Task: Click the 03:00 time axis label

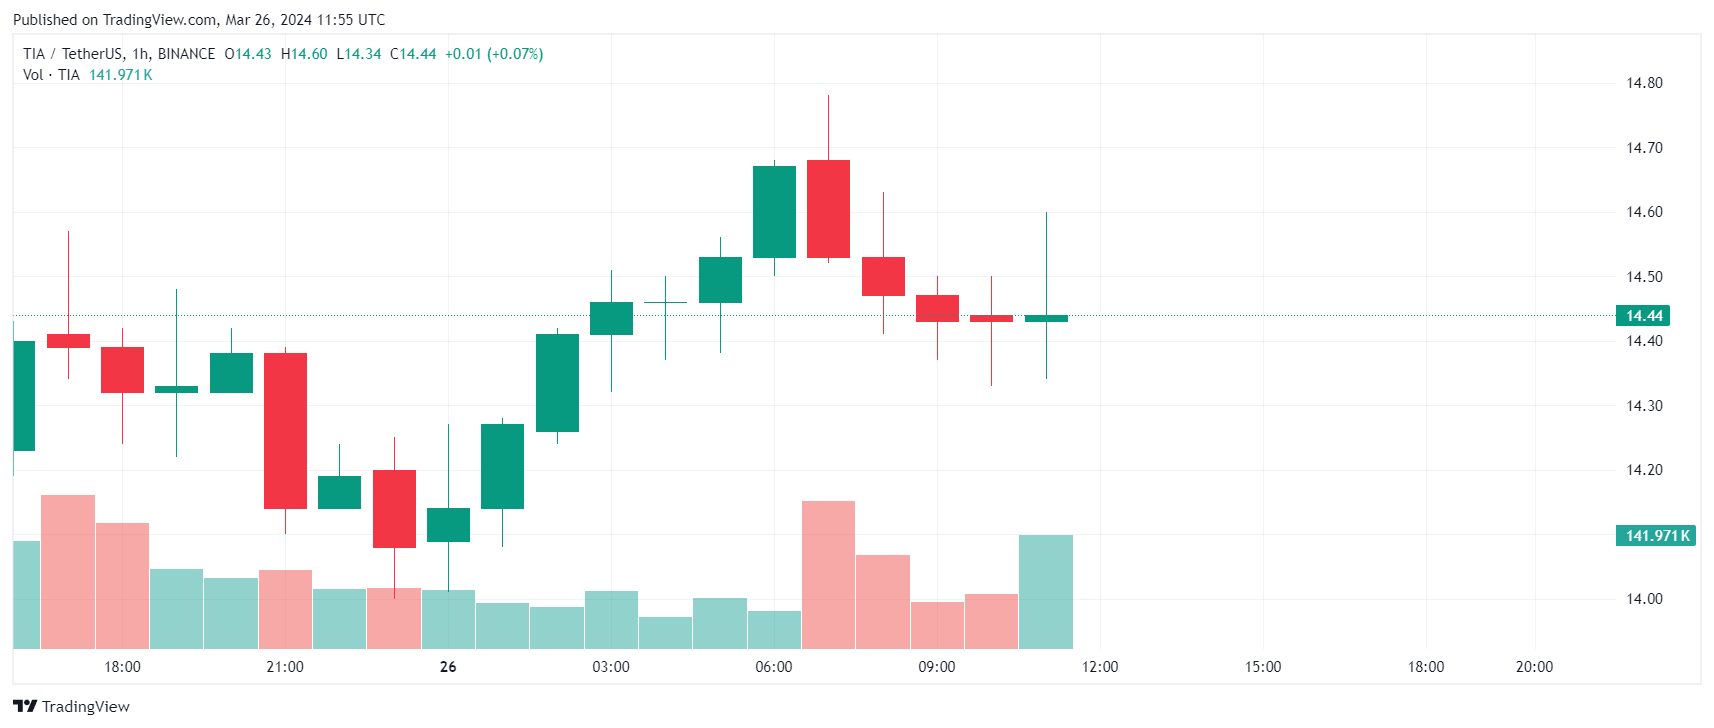Action: pyautogui.click(x=611, y=667)
